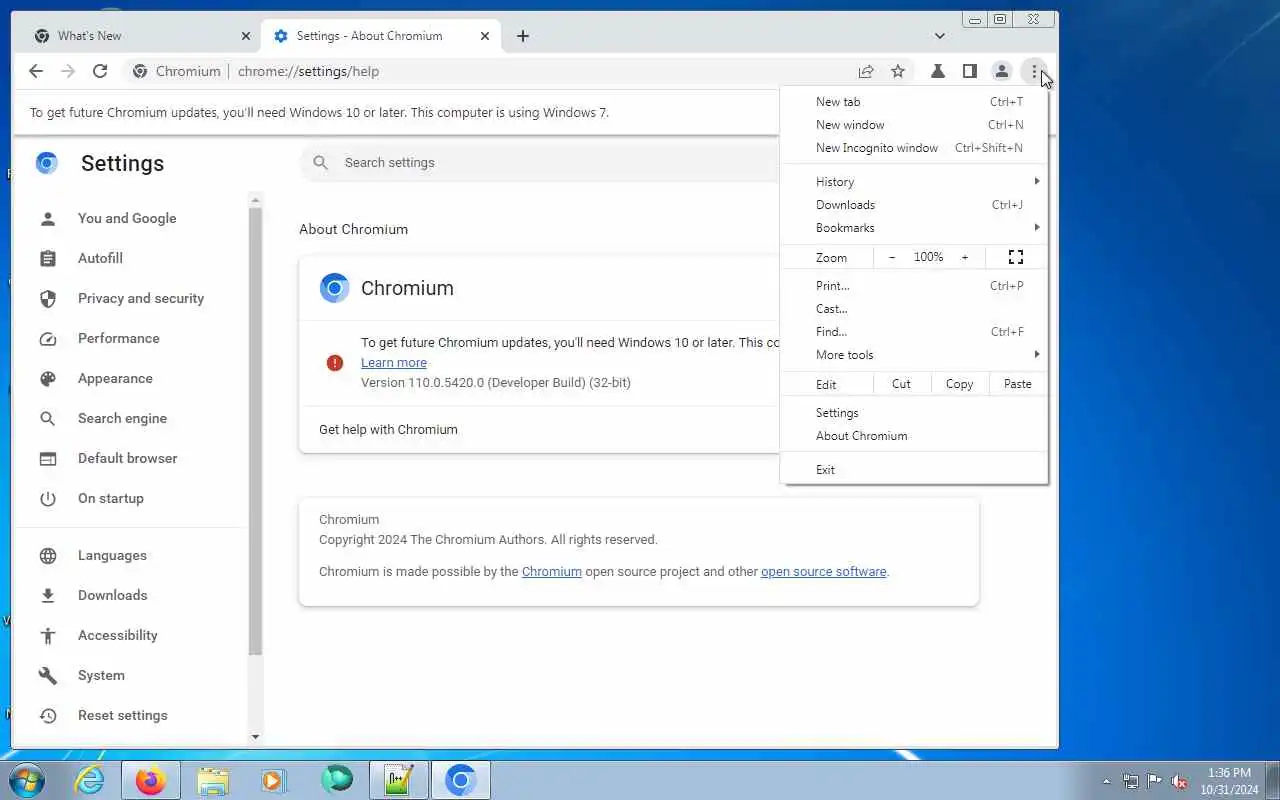The image size is (1280, 800).
Task: Launch Internet Explorer from the taskbar
Action: [x=90, y=780]
